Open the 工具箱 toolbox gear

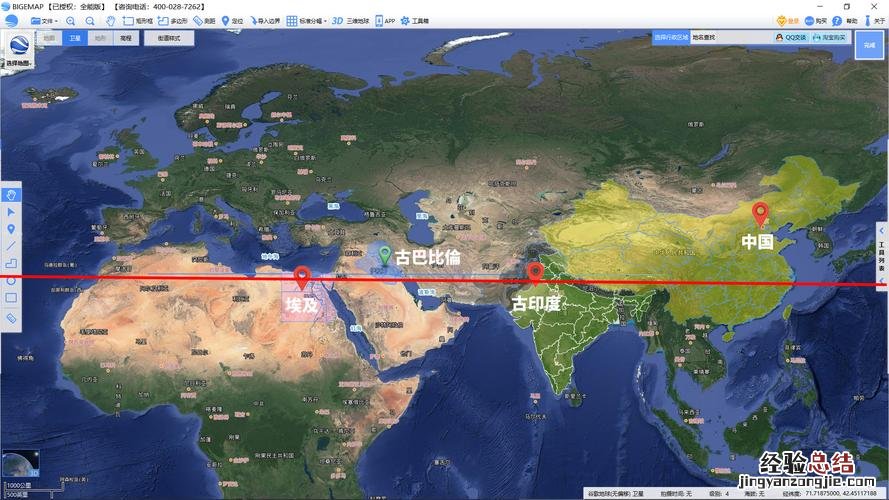[414, 21]
